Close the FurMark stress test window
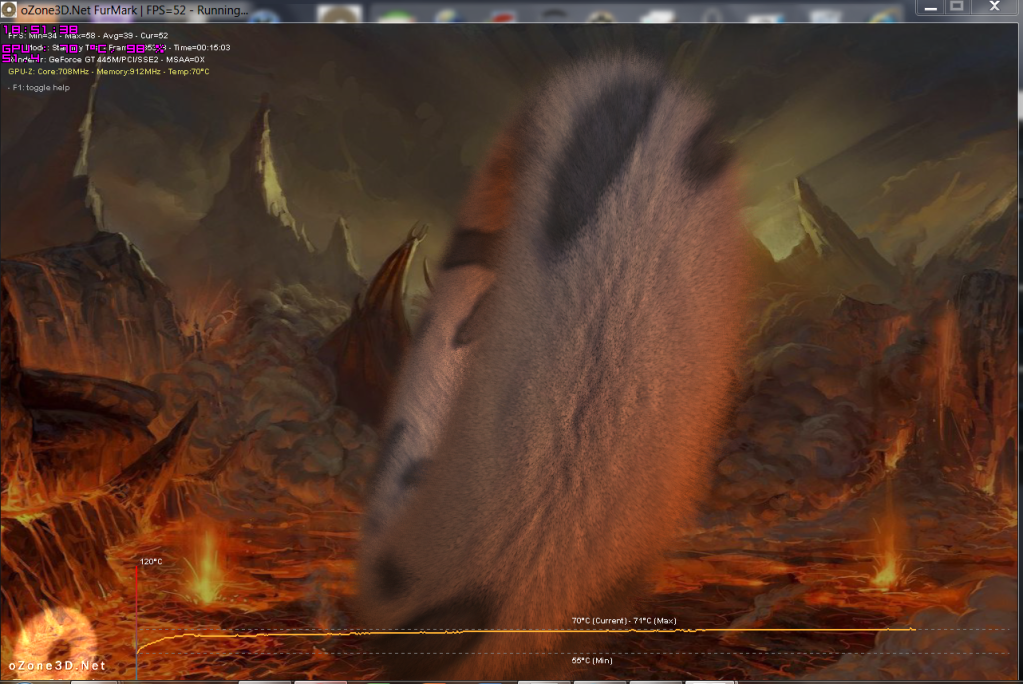The width and height of the screenshot is (1023, 684). [x=995, y=7]
